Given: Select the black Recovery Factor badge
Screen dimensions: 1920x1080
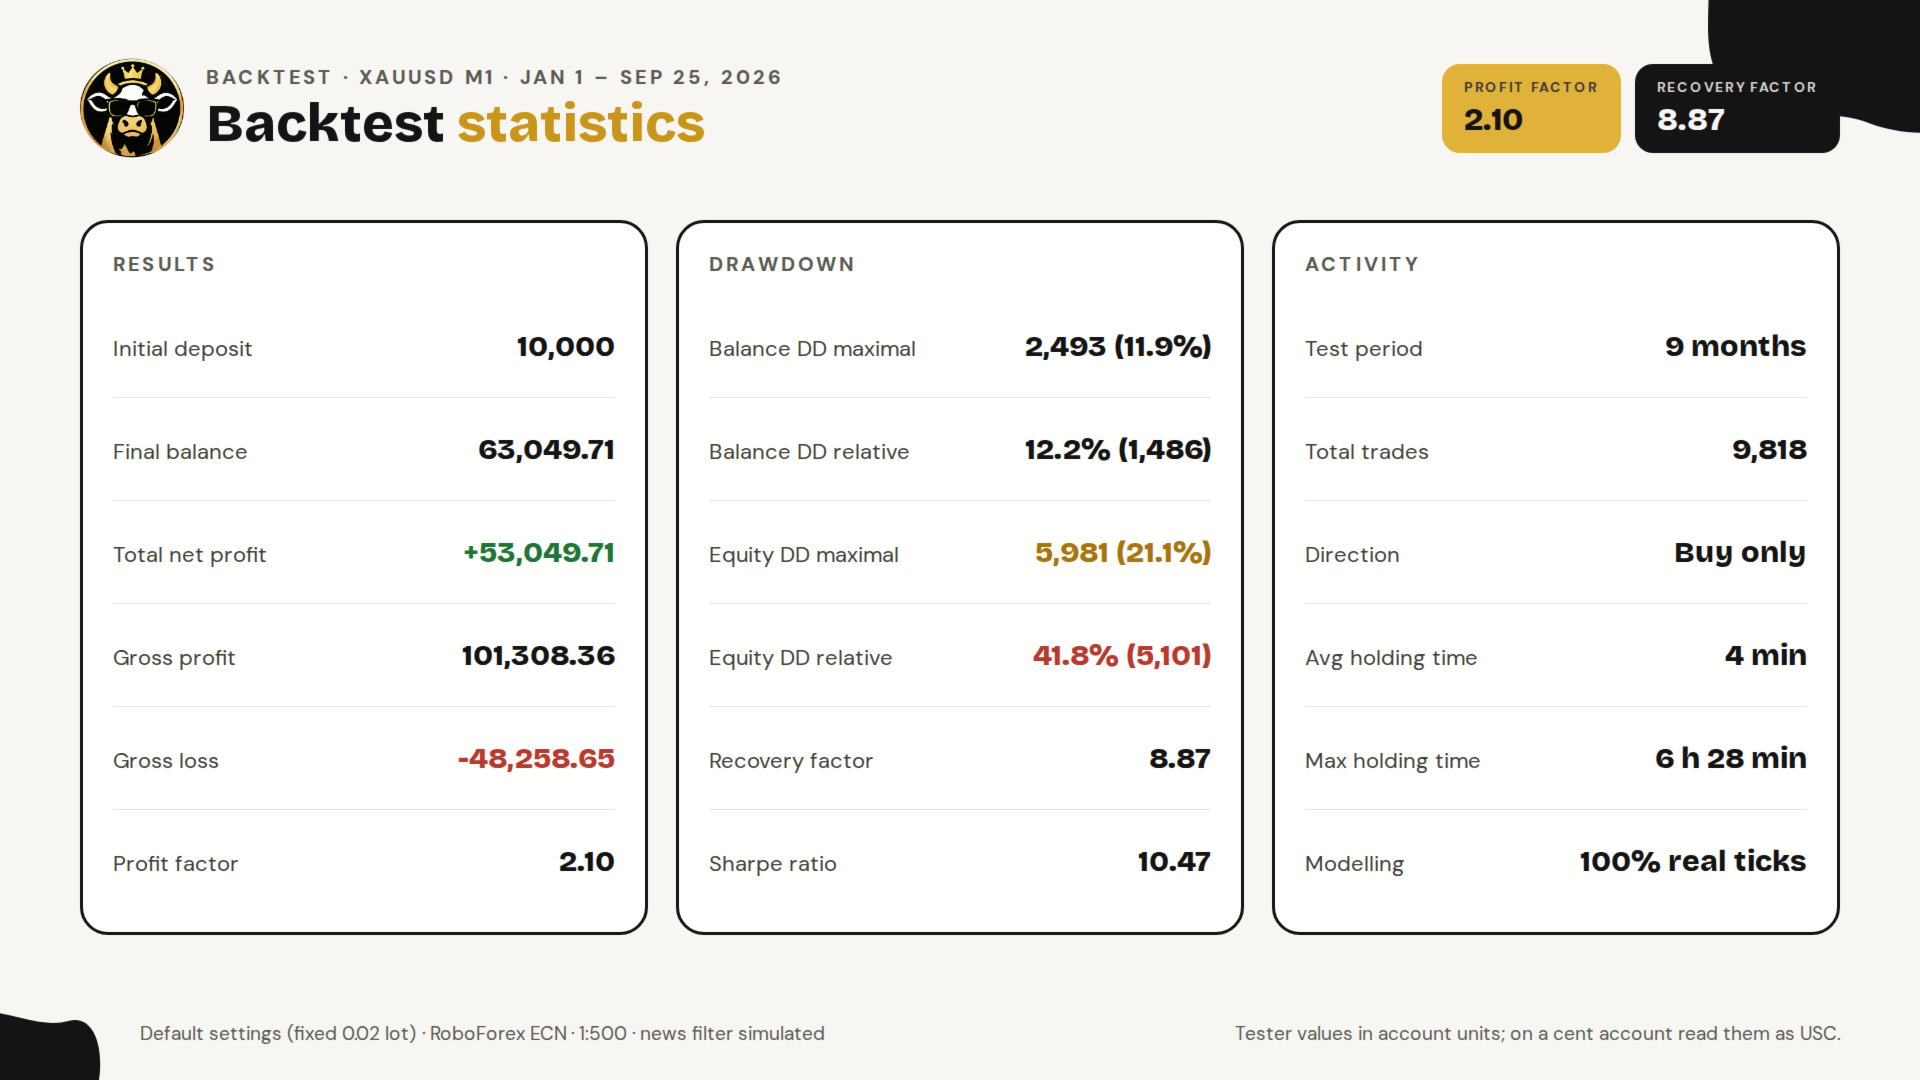Looking at the screenshot, I should coord(1737,108).
